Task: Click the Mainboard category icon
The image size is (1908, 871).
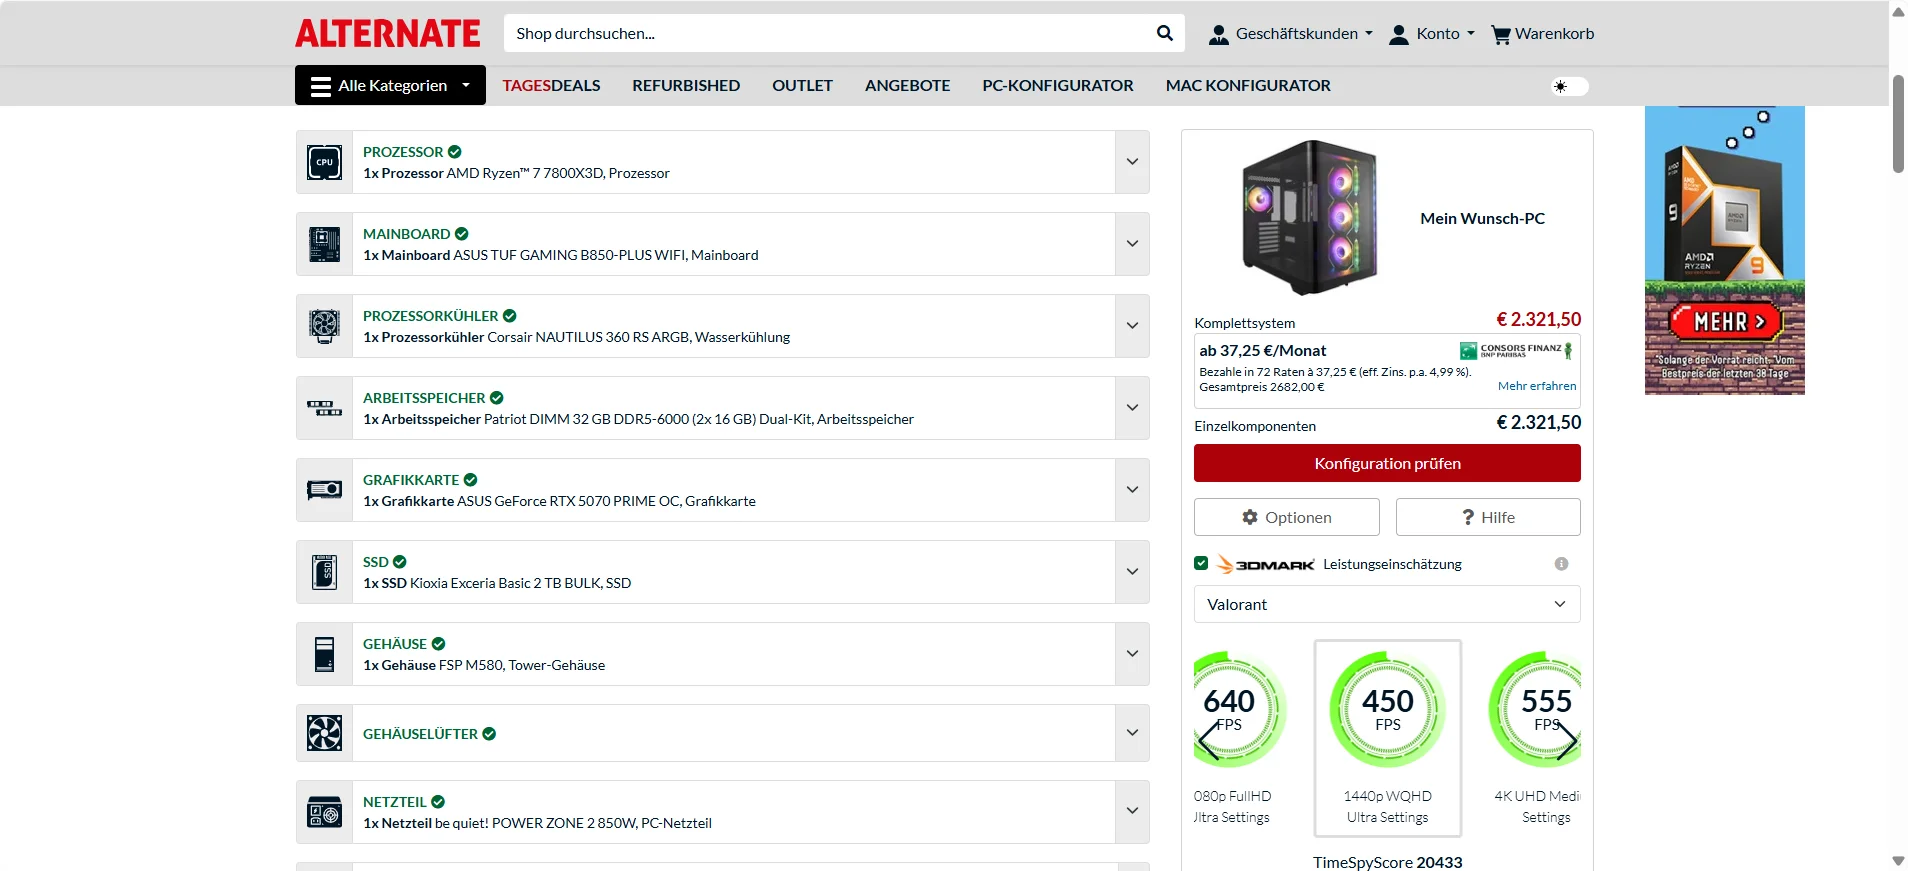Action: [325, 244]
